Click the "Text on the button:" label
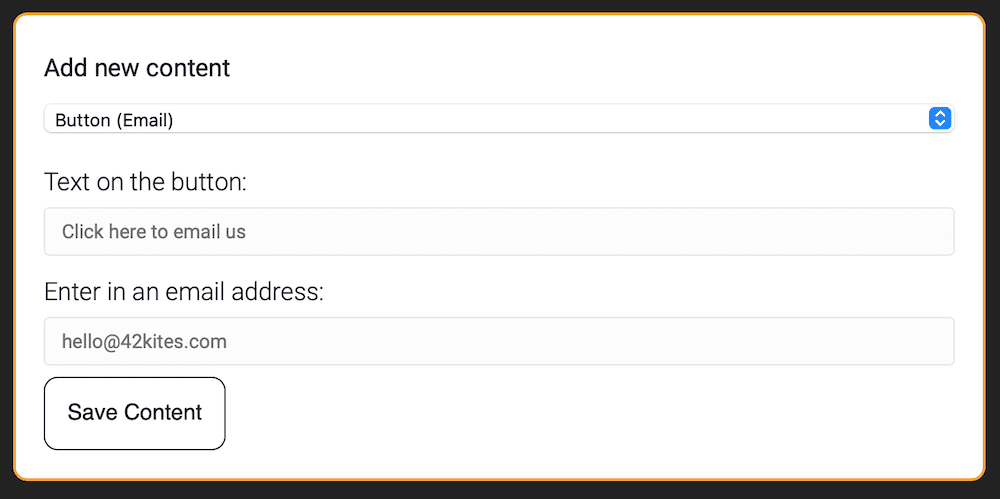1000x499 pixels. pos(145,182)
